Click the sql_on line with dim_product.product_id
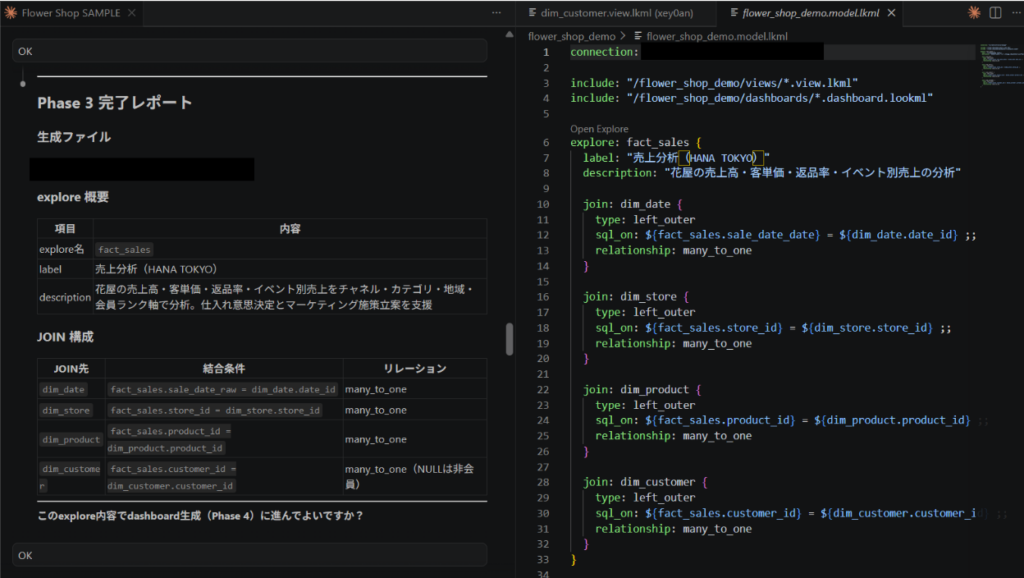The image size is (1024, 578). 792,420
